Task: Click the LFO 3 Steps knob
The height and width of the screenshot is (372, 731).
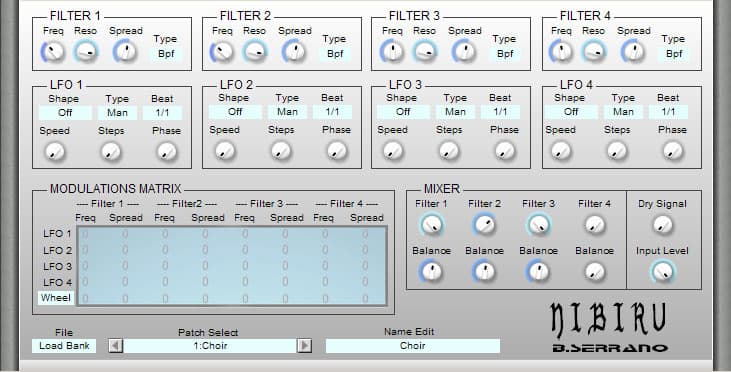Action: 448,151
